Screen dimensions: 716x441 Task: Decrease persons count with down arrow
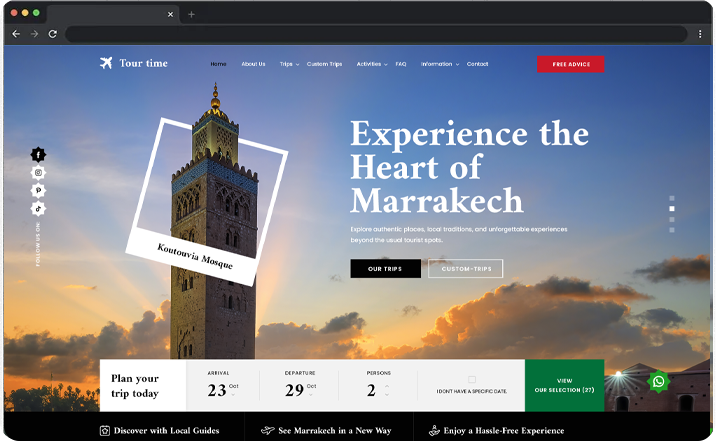point(387,394)
